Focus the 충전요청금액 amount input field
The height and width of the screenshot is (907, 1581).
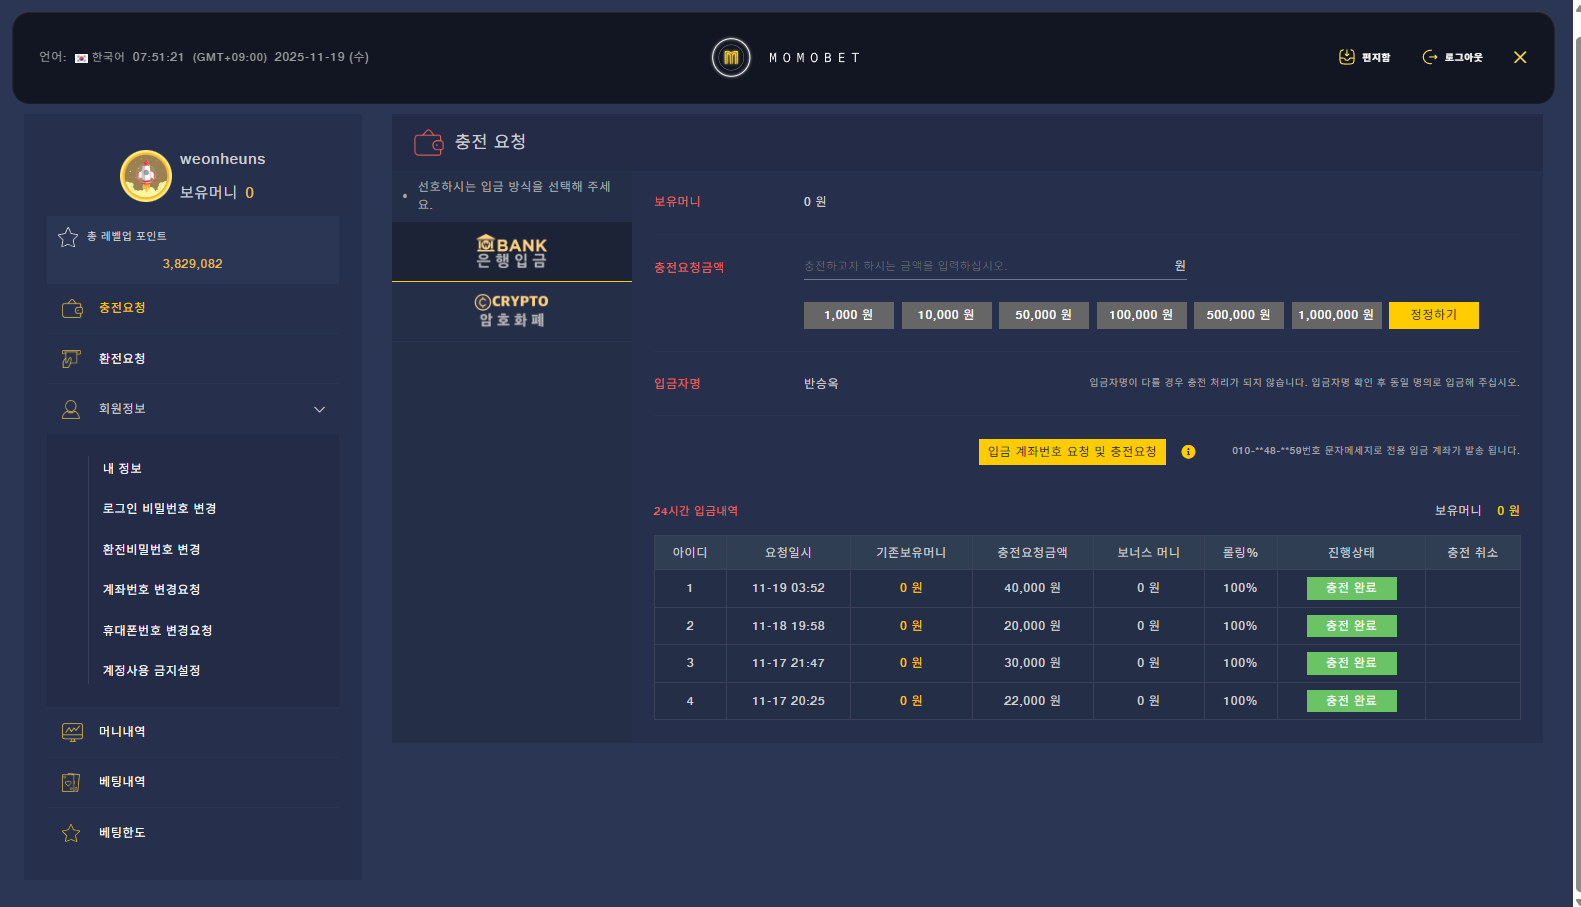click(985, 266)
